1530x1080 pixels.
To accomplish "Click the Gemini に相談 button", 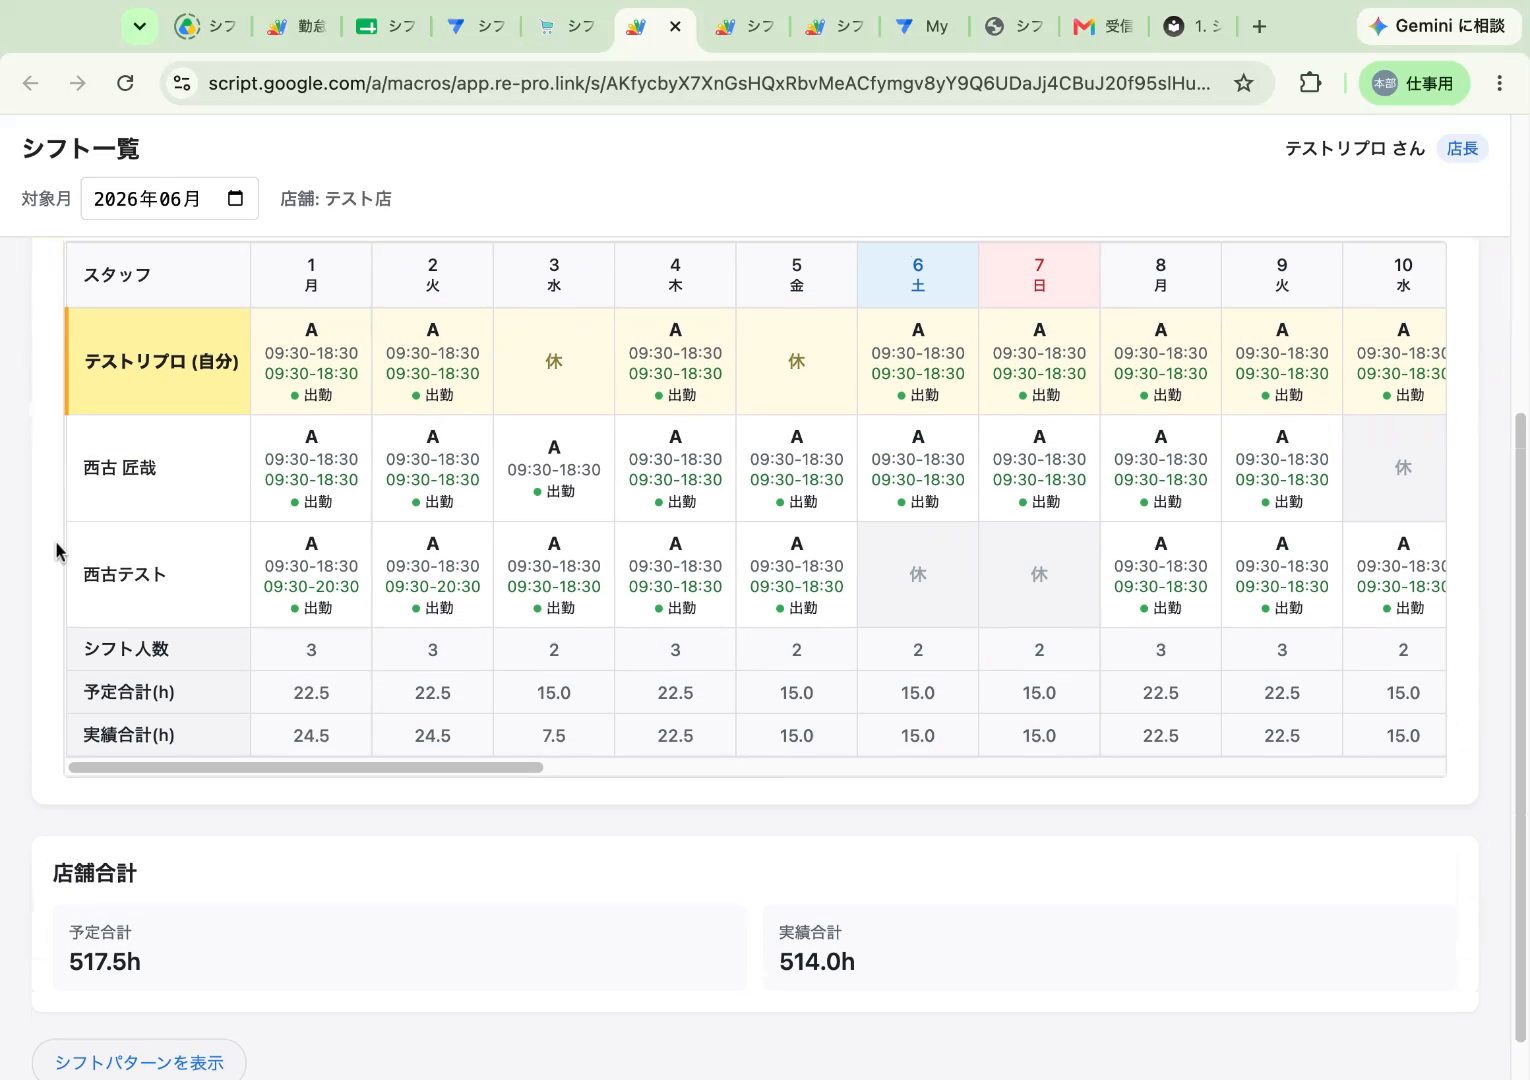I will point(1437,26).
